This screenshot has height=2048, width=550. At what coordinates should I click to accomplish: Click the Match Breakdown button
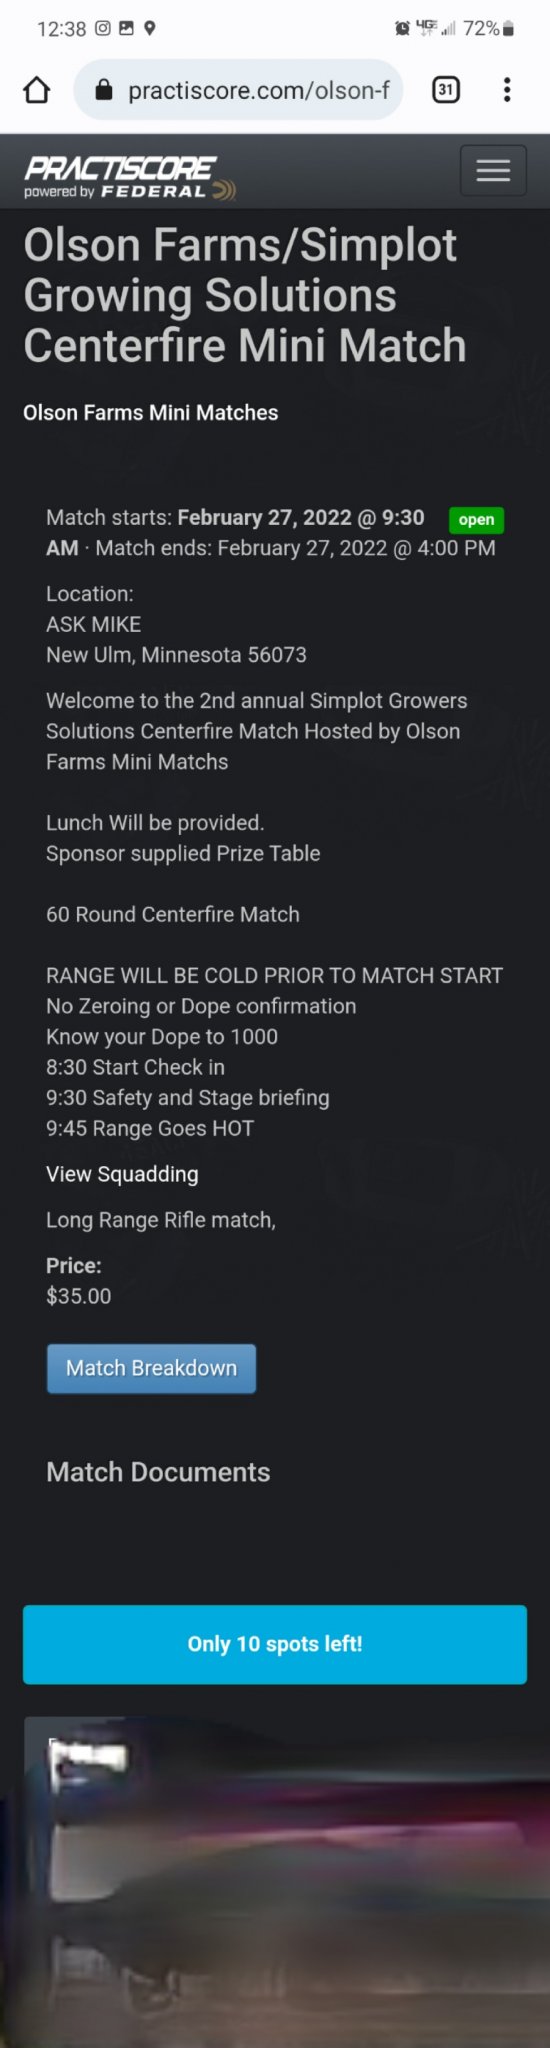point(151,1368)
